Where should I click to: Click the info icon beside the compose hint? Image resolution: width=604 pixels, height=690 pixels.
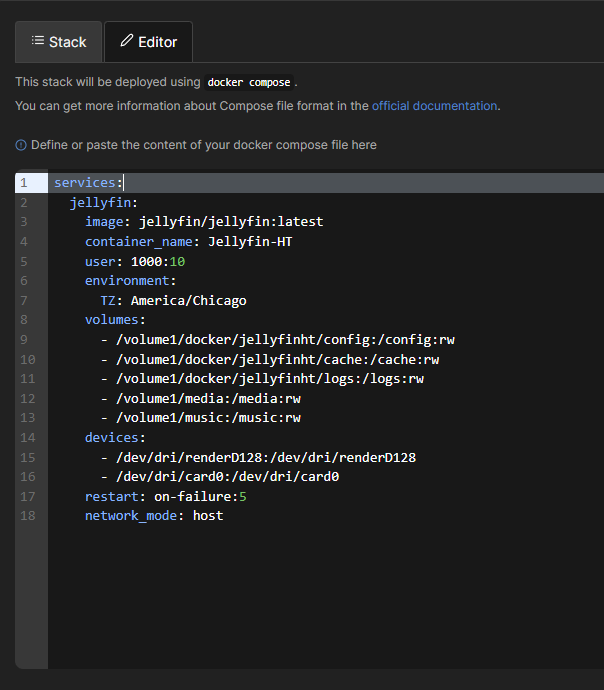pyautogui.click(x=21, y=145)
